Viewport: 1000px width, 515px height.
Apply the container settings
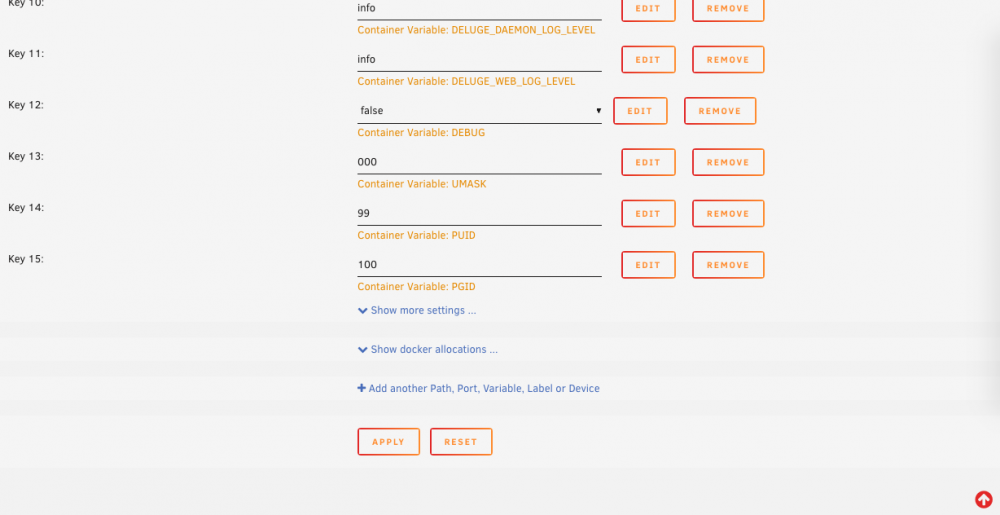[x=388, y=442]
